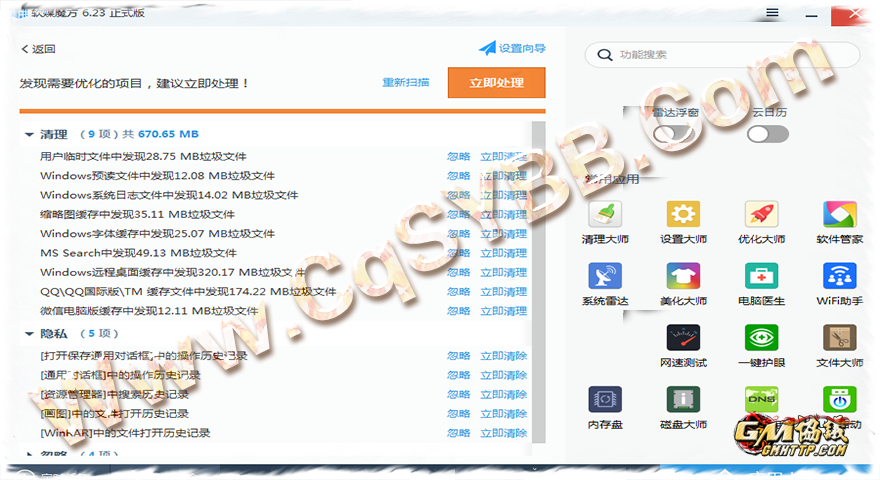Clean 微信电脑版缓存 junk now
Viewport: 880px width, 480px height.
(x=503, y=311)
